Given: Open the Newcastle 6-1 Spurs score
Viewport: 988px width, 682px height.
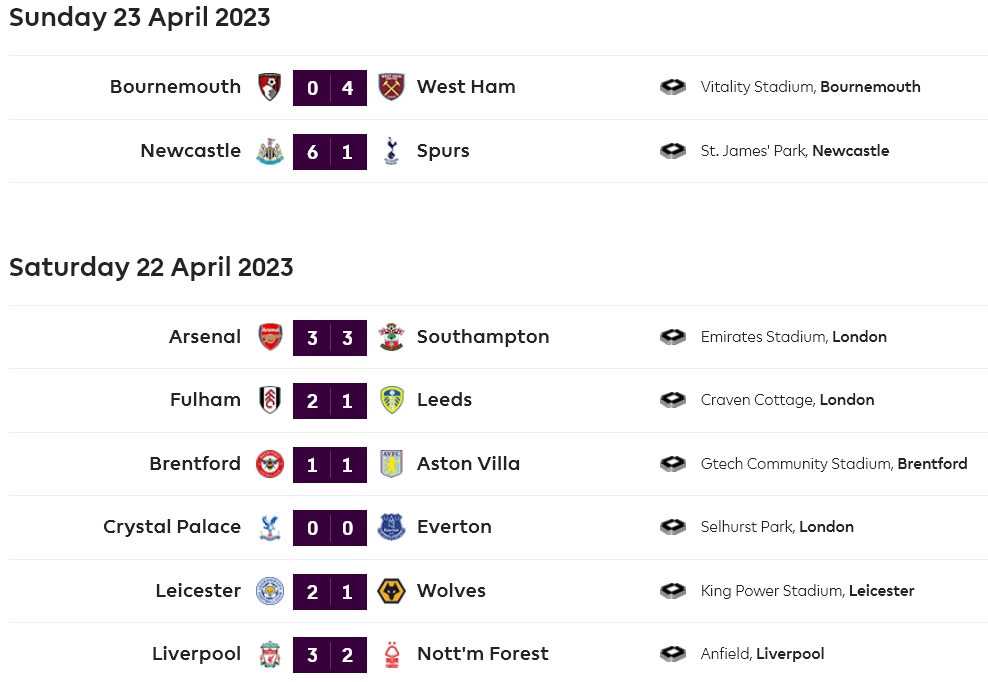Looking at the screenshot, I should pyautogui.click(x=330, y=151).
